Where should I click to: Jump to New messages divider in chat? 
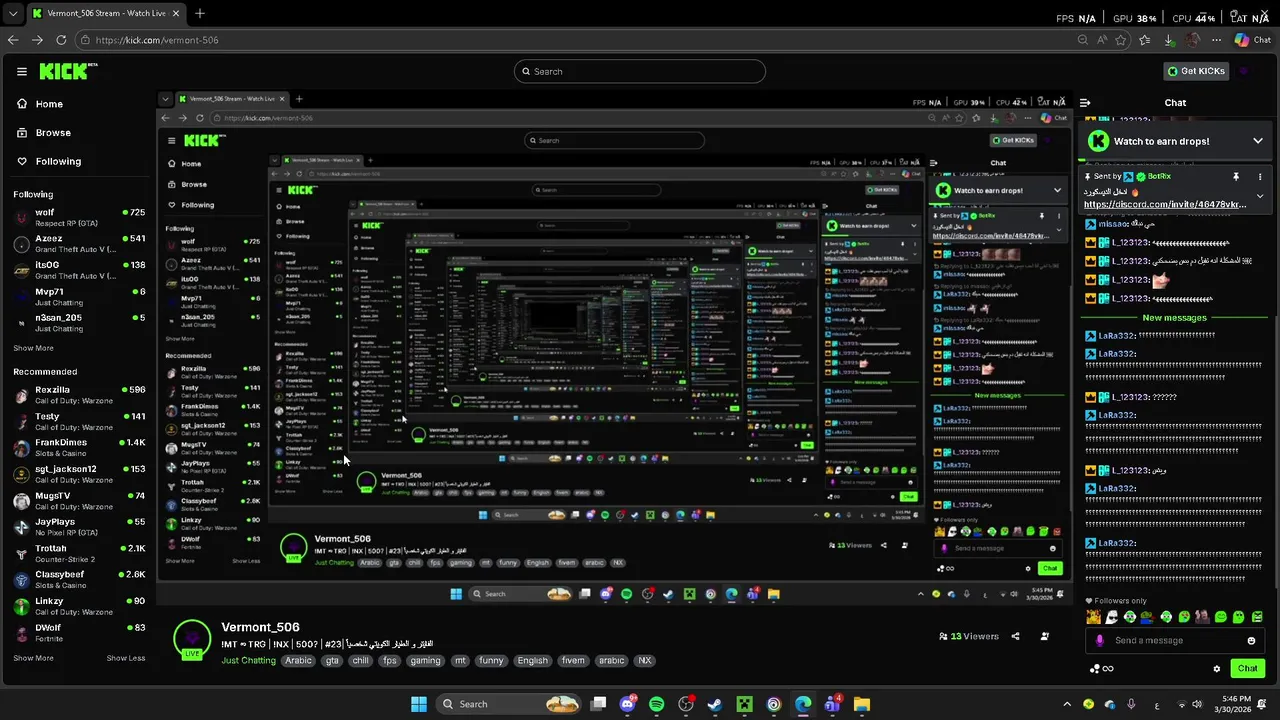click(x=1175, y=318)
